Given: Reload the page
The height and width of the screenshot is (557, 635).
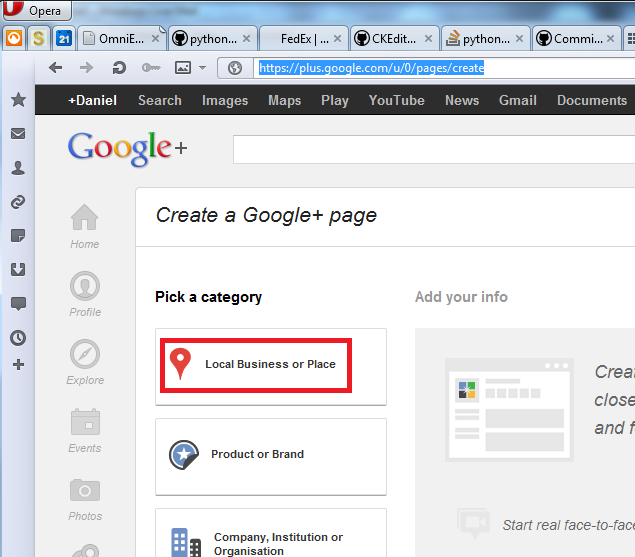Looking at the screenshot, I should coord(119,68).
